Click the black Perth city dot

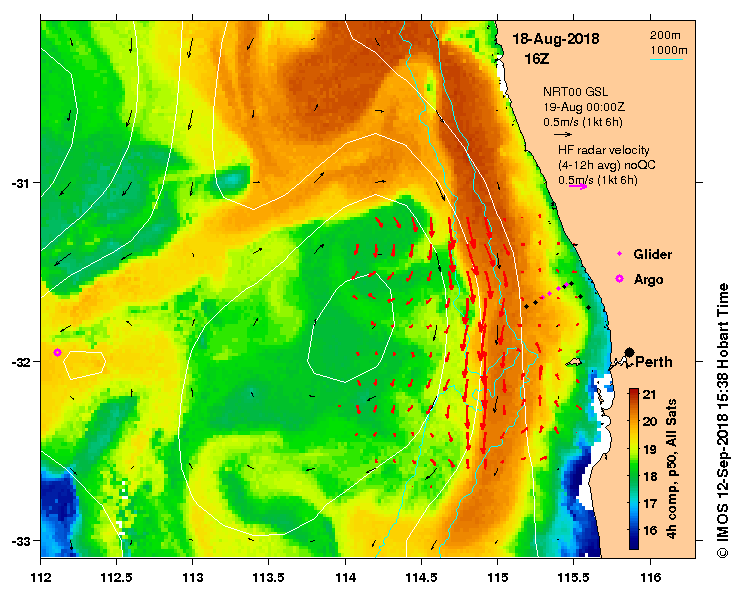tap(629, 352)
